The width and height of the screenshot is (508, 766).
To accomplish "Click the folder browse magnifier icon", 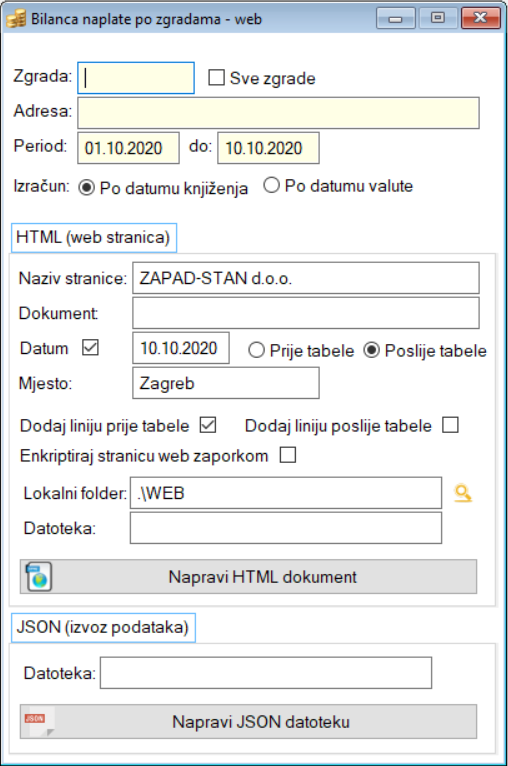I will click(463, 493).
